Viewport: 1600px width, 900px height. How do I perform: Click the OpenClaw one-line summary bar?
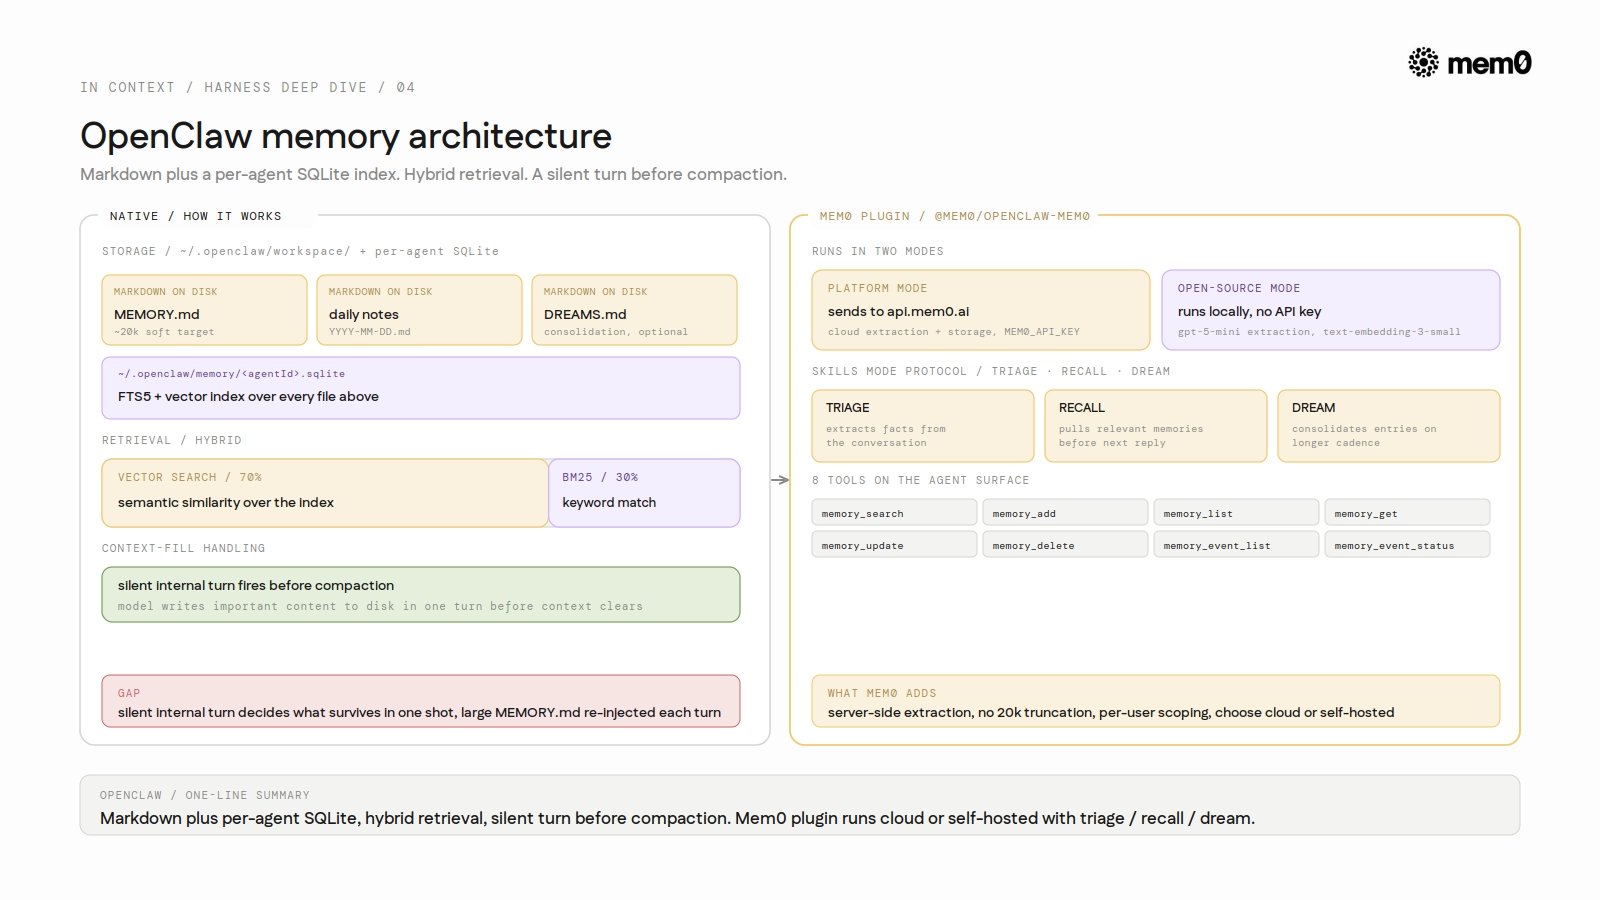tap(800, 805)
